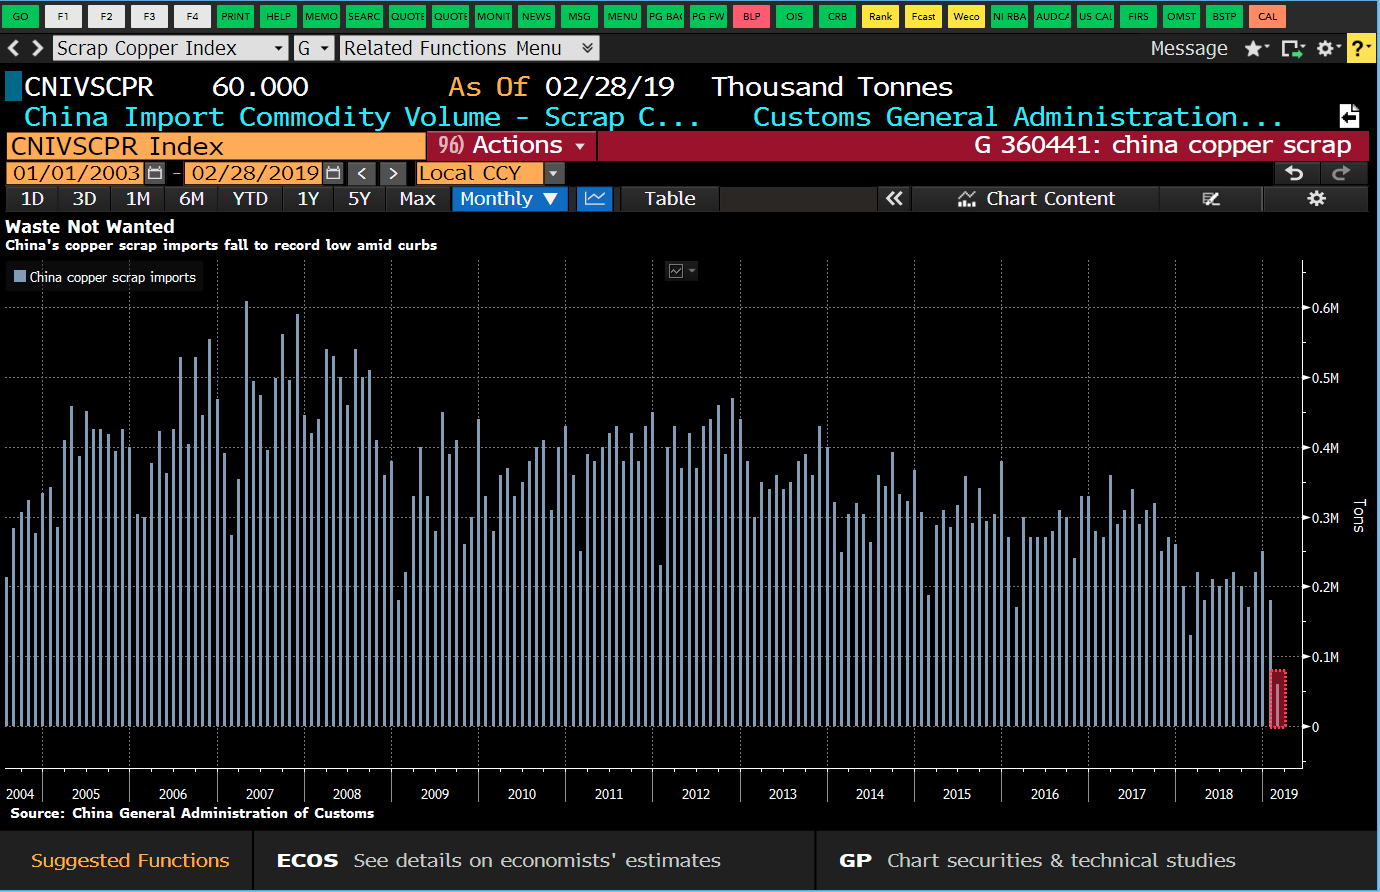The height and width of the screenshot is (892, 1380).
Task: Click the yellow Rank key
Action: click(880, 16)
